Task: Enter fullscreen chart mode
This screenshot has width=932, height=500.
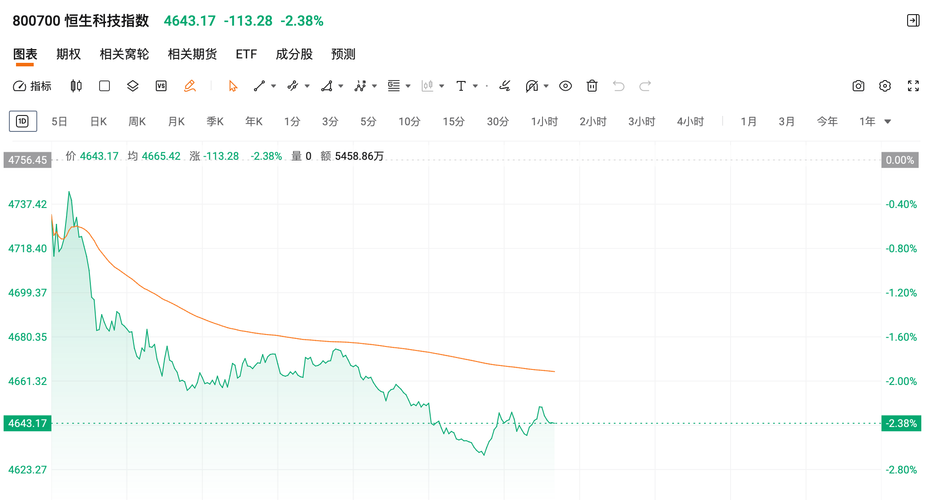Action: tap(912, 86)
